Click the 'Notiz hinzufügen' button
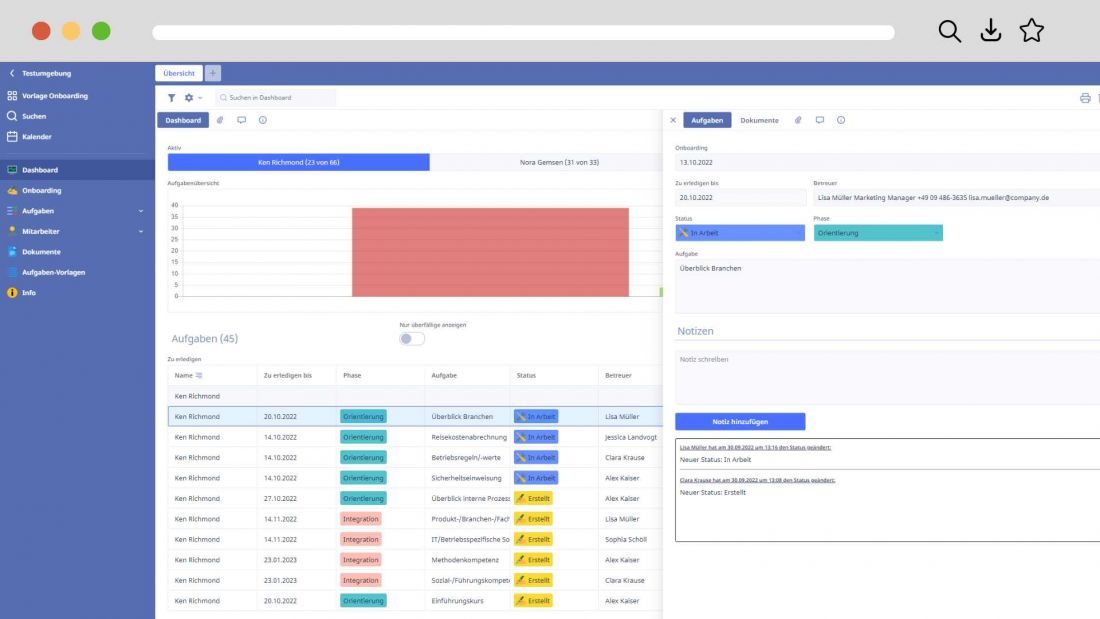 coord(739,422)
